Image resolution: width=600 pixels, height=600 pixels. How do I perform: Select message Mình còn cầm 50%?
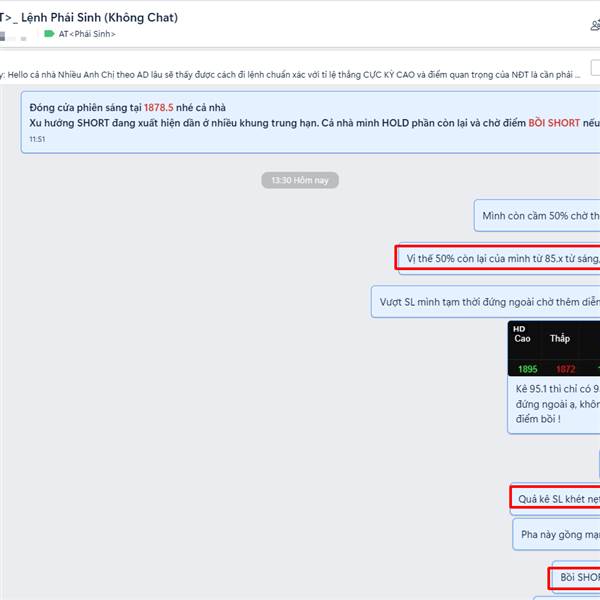537,215
